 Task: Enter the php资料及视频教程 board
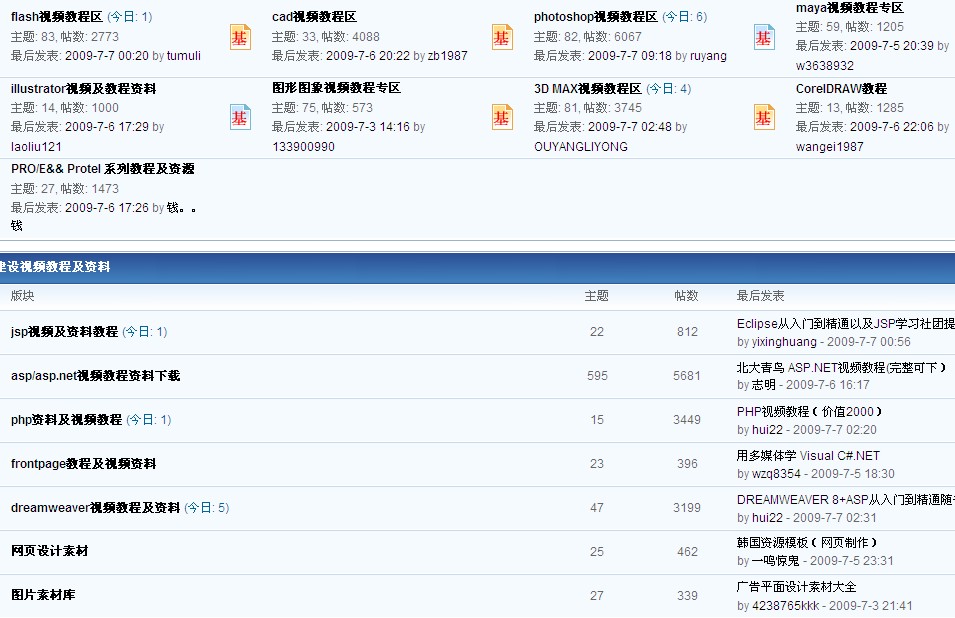coord(66,420)
